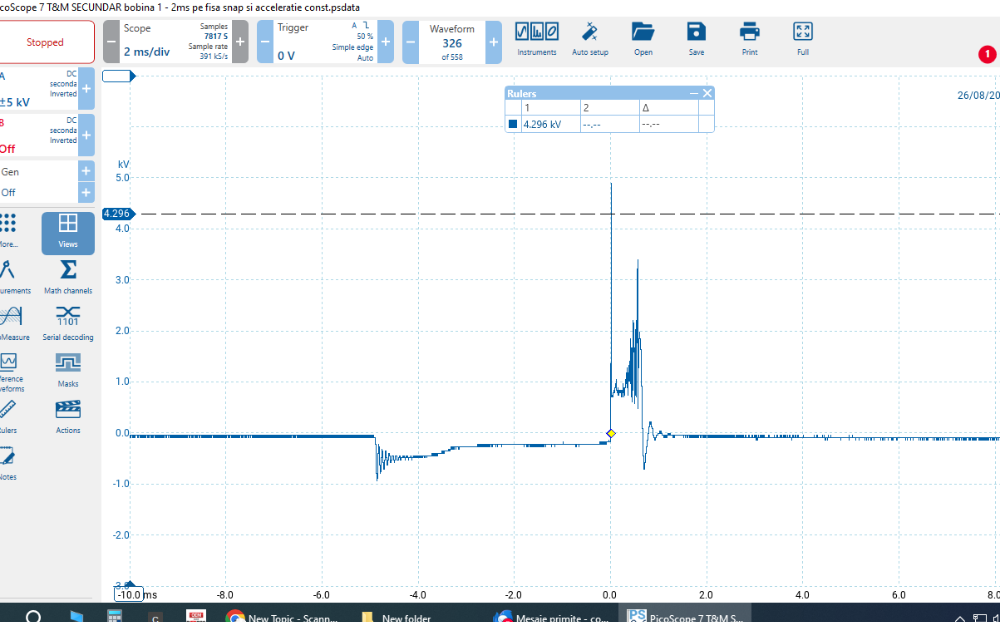The height and width of the screenshot is (622, 1000).
Task: Open the Math channels tool
Action: [68, 276]
